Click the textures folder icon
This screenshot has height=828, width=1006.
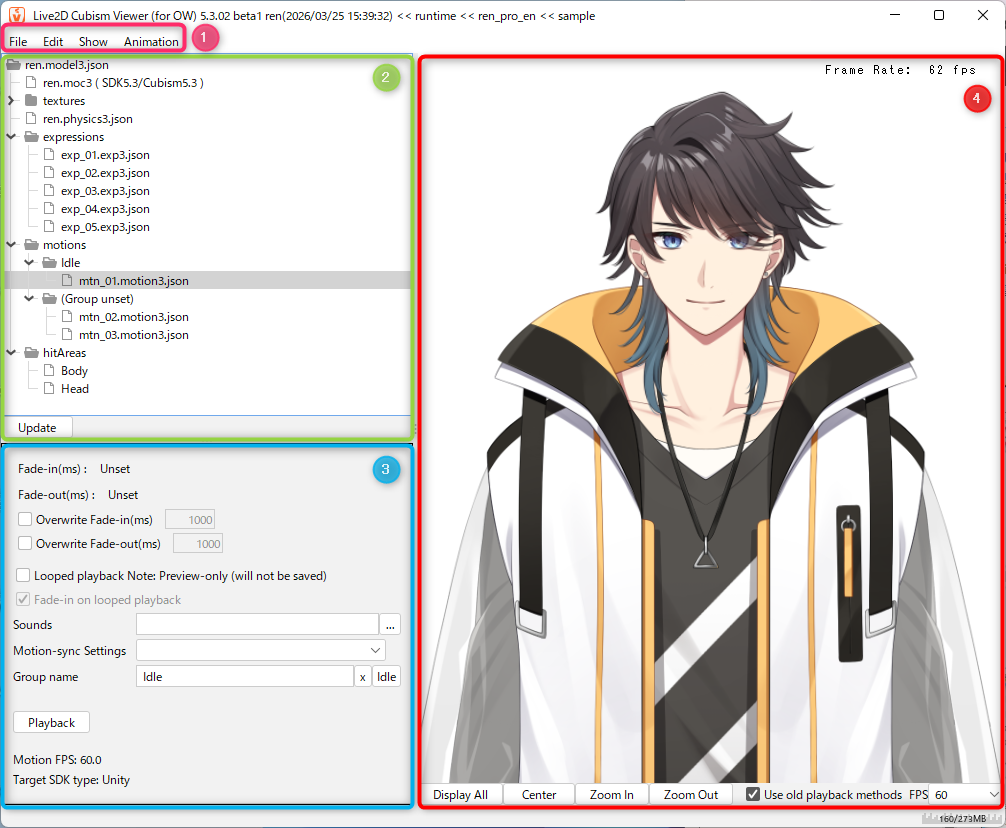click(x=30, y=101)
